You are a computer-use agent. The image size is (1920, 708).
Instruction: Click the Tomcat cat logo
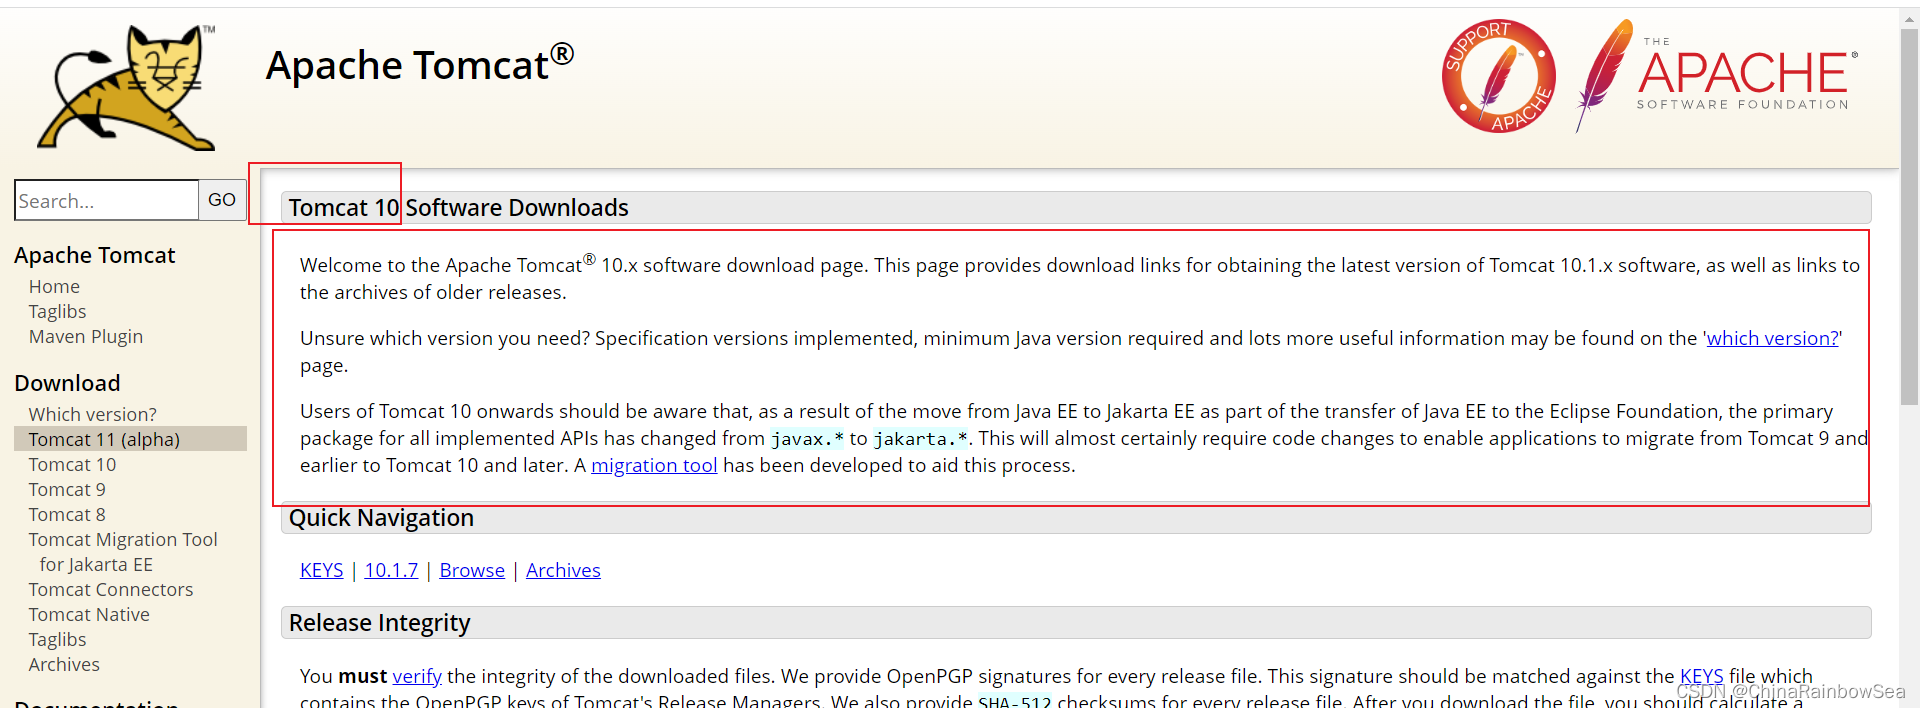click(x=127, y=88)
